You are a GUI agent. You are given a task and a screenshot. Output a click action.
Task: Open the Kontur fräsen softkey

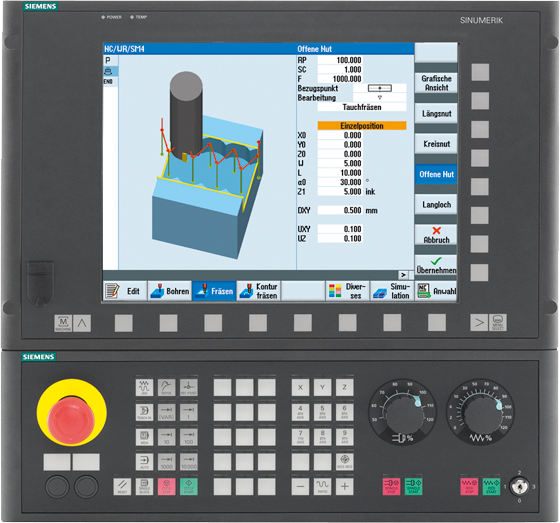(x=259, y=291)
